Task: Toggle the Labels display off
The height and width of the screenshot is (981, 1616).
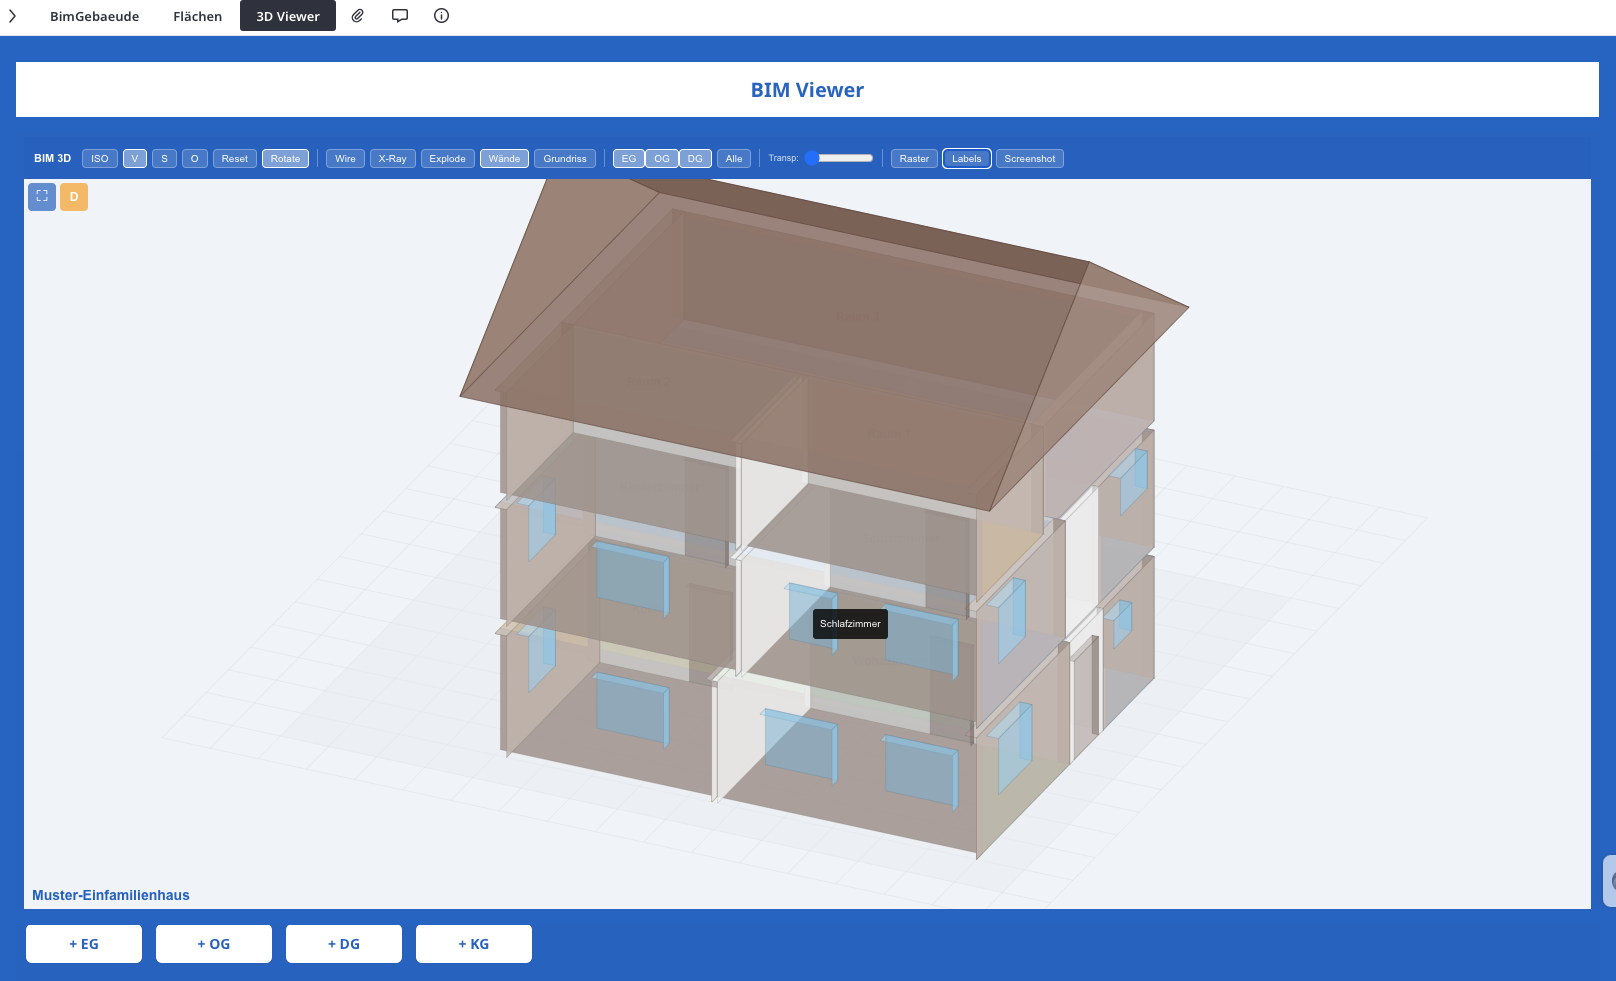Action: coord(966,158)
